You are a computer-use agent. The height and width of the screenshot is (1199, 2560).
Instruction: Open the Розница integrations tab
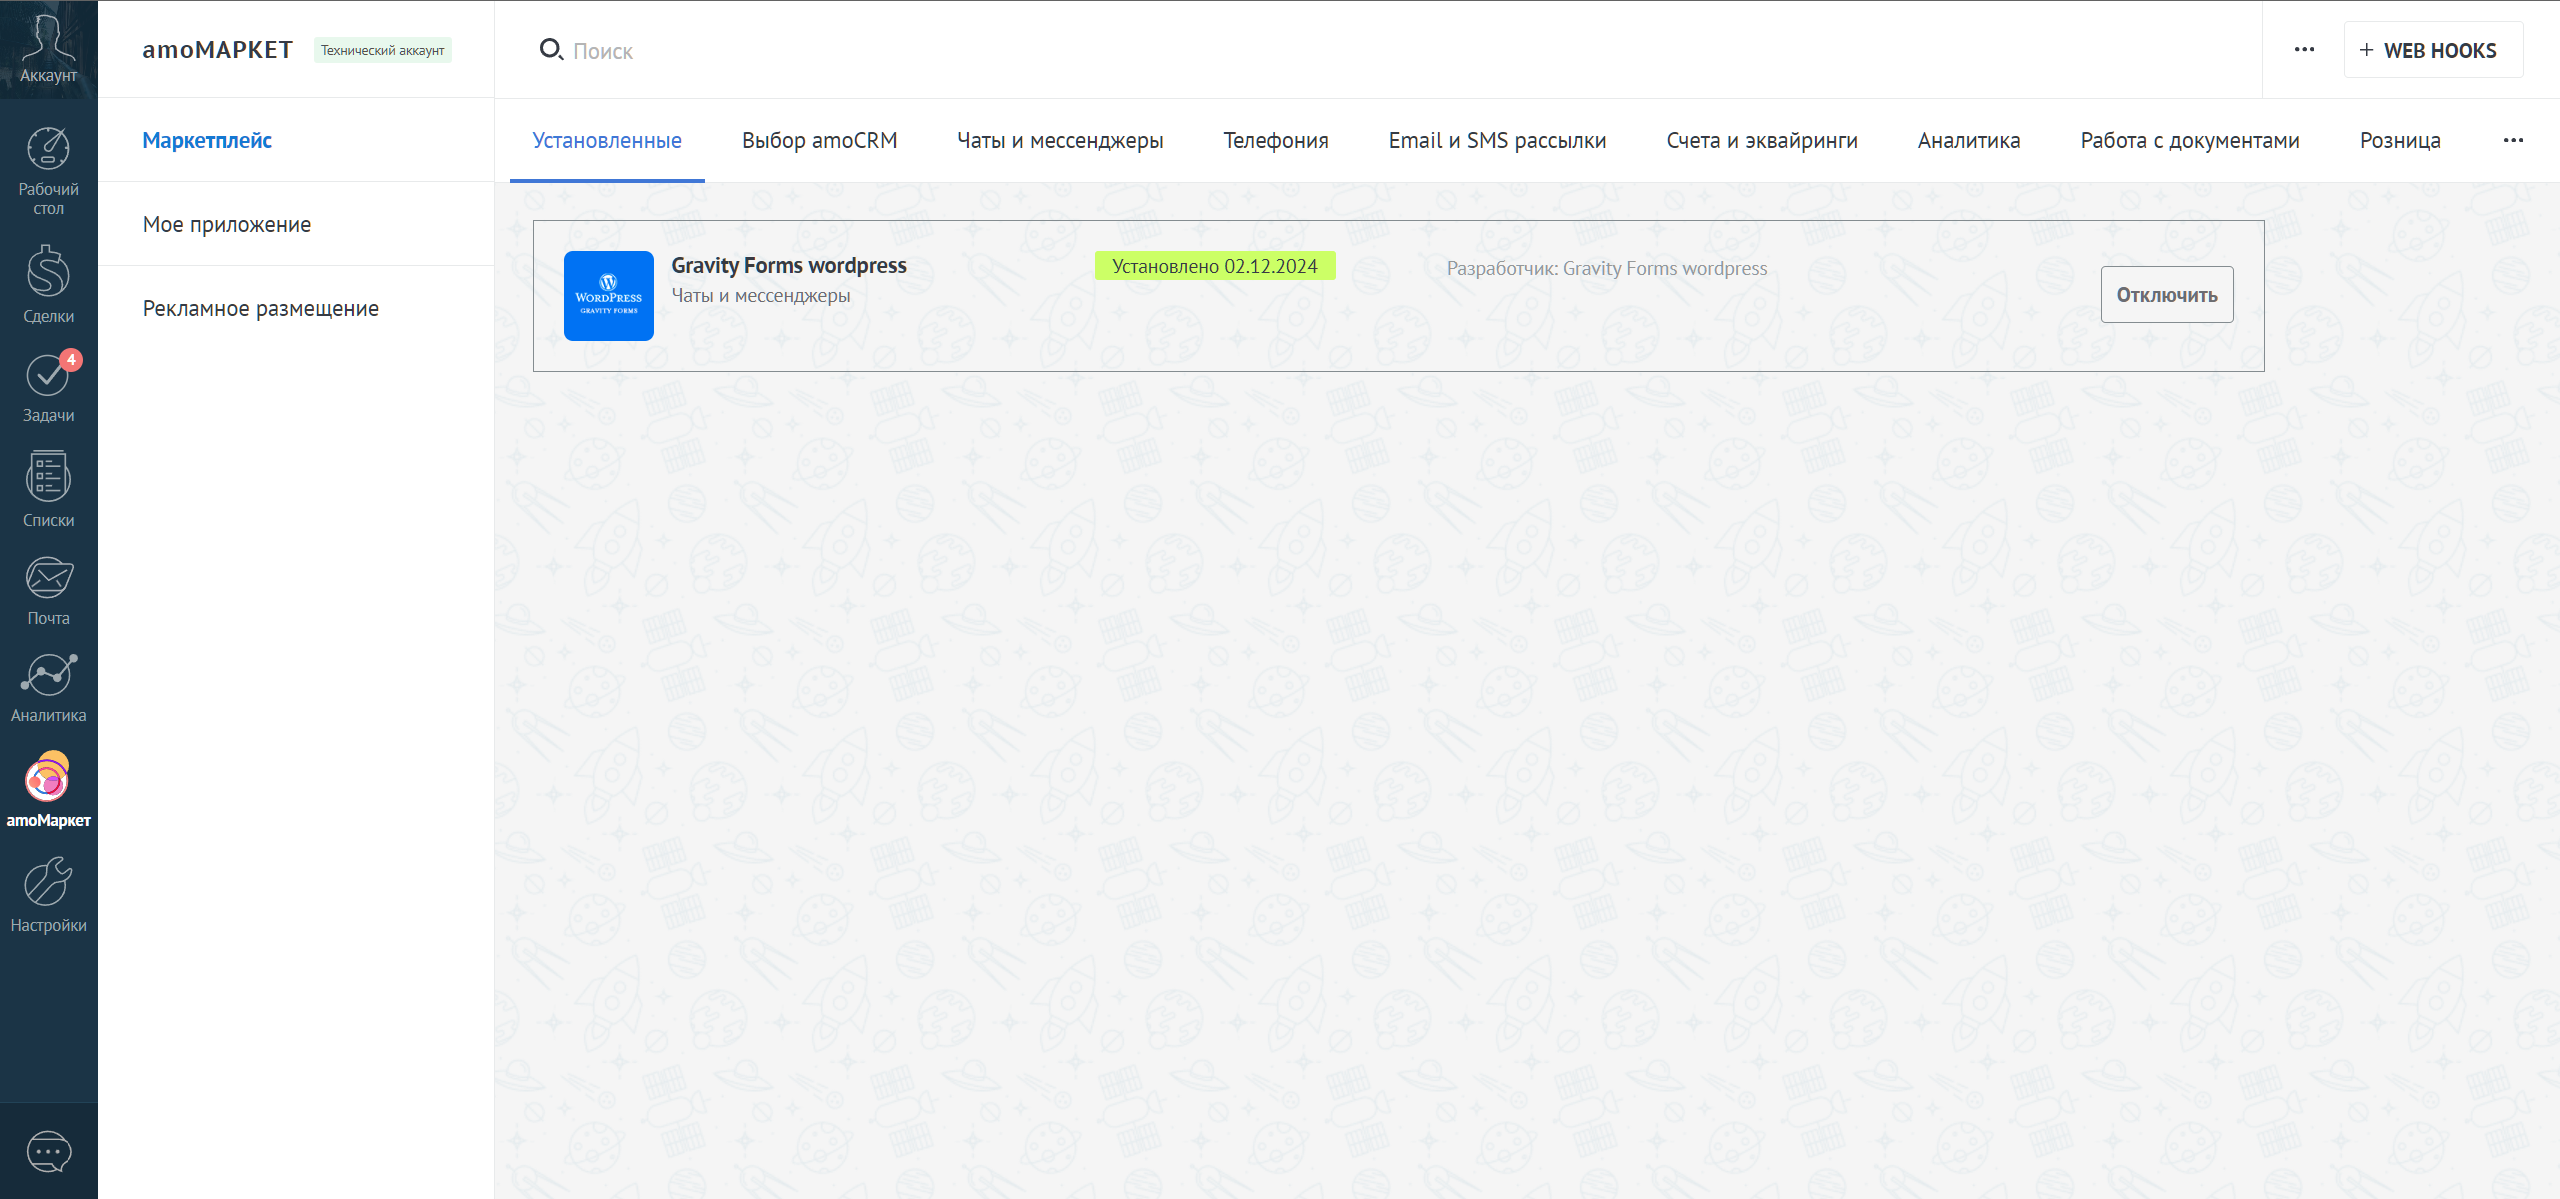click(x=2400, y=141)
